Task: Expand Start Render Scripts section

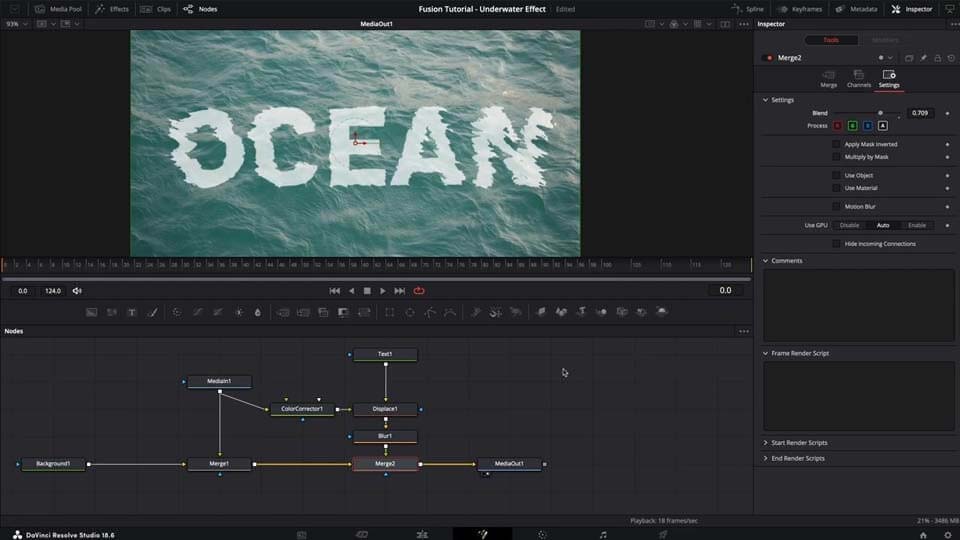Action: click(x=765, y=443)
